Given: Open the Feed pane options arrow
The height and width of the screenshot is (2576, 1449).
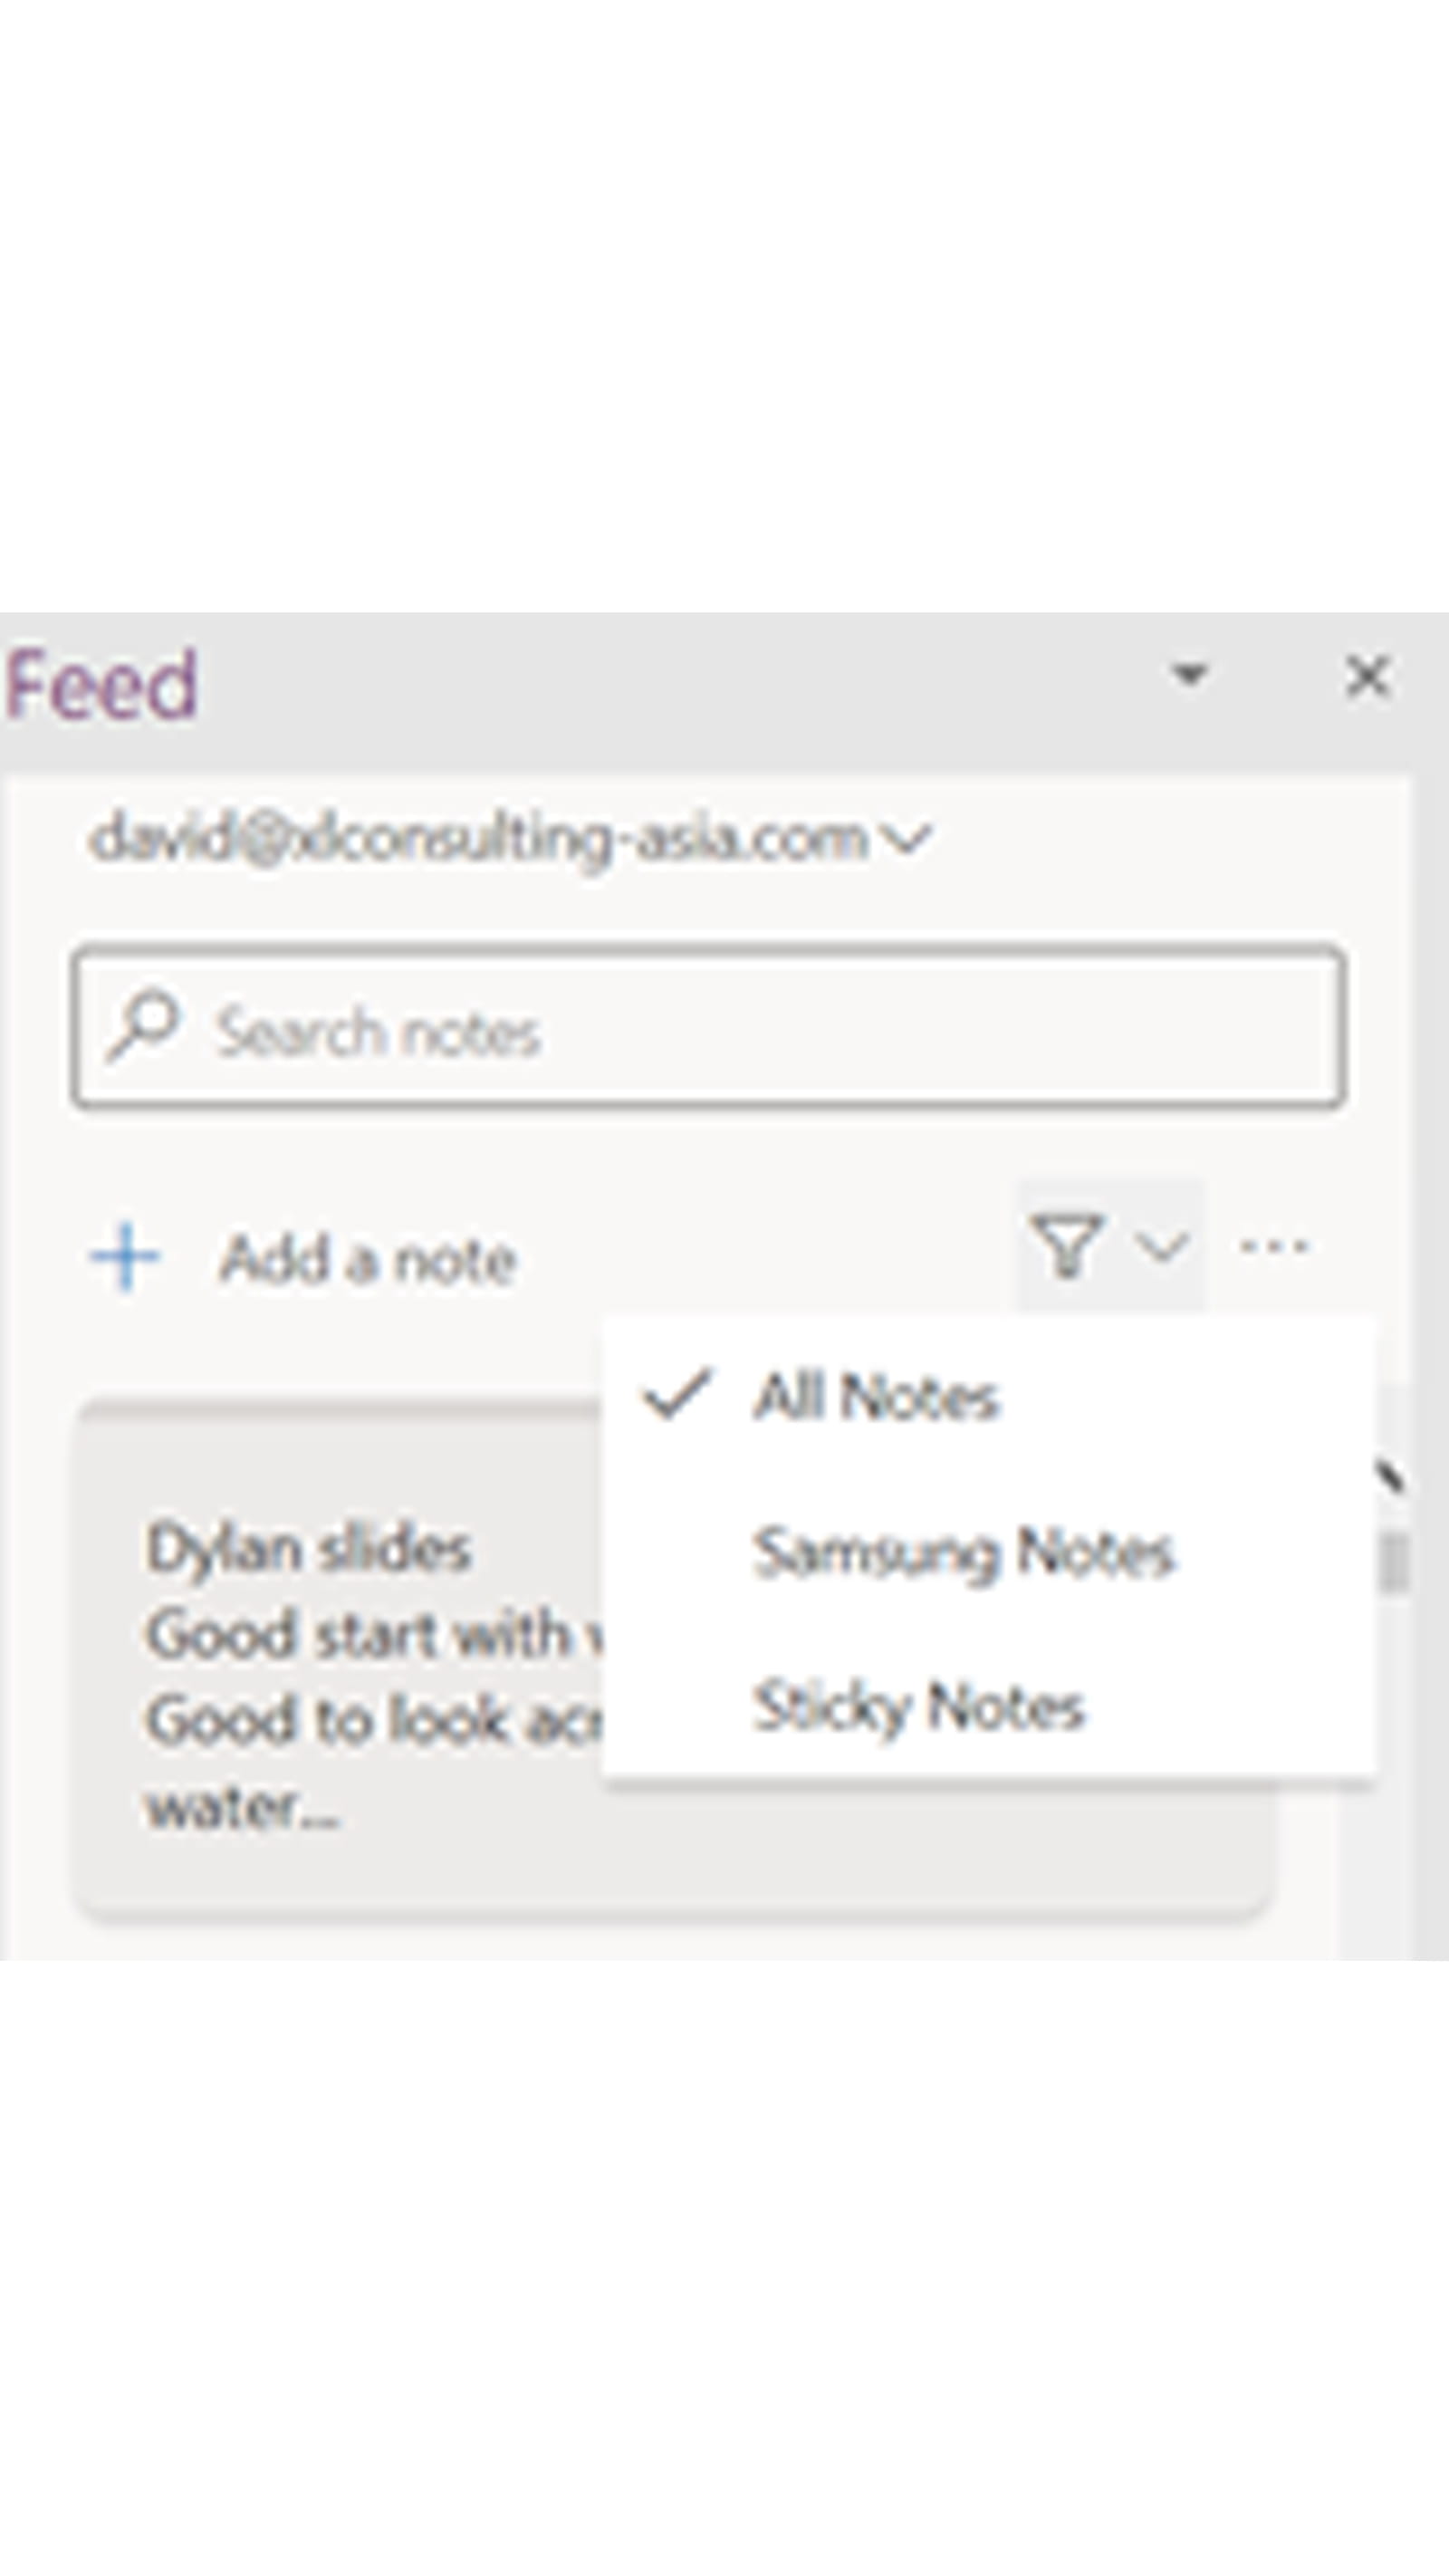Looking at the screenshot, I should click(1189, 675).
